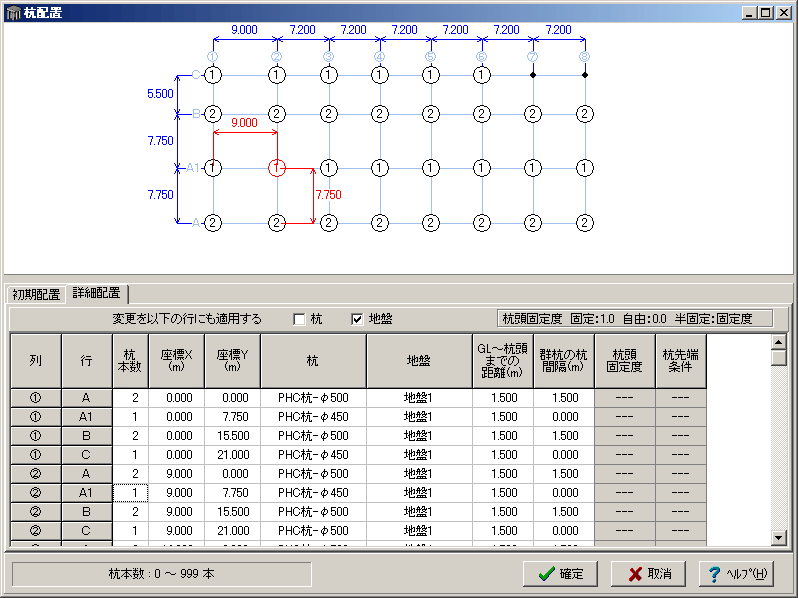Click the 群杭の杭間隔(m) column header
Viewport: 798px width, 598px height.
[564, 361]
